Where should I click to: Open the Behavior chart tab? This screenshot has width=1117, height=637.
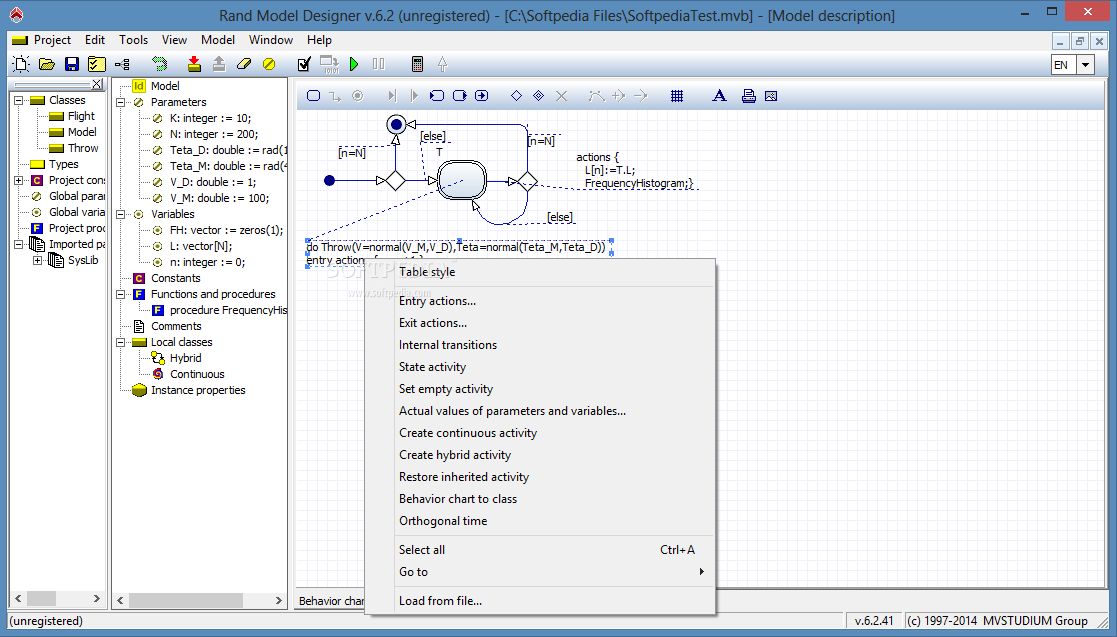(x=331, y=601)
